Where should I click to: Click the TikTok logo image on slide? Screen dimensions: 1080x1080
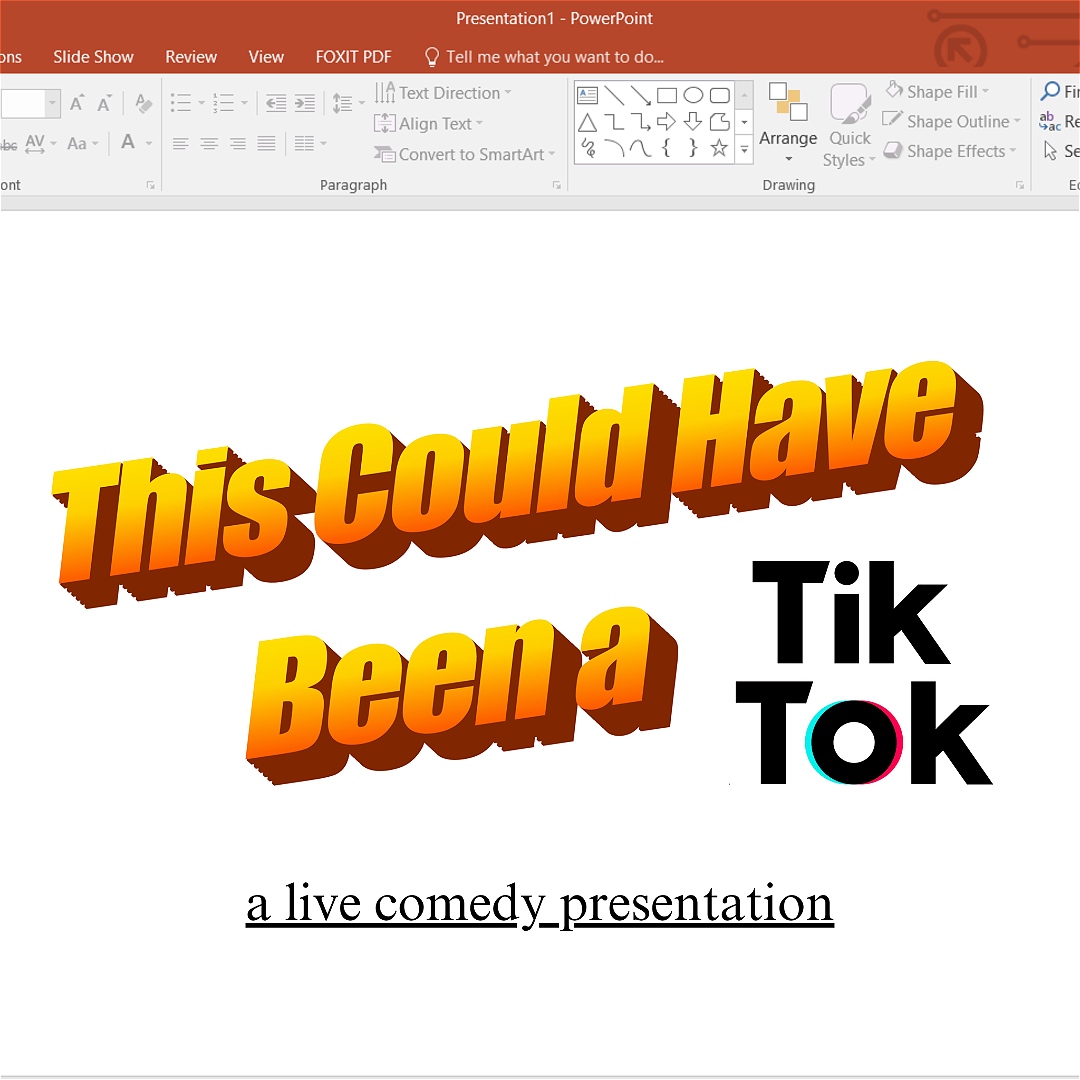pos(864,674)
